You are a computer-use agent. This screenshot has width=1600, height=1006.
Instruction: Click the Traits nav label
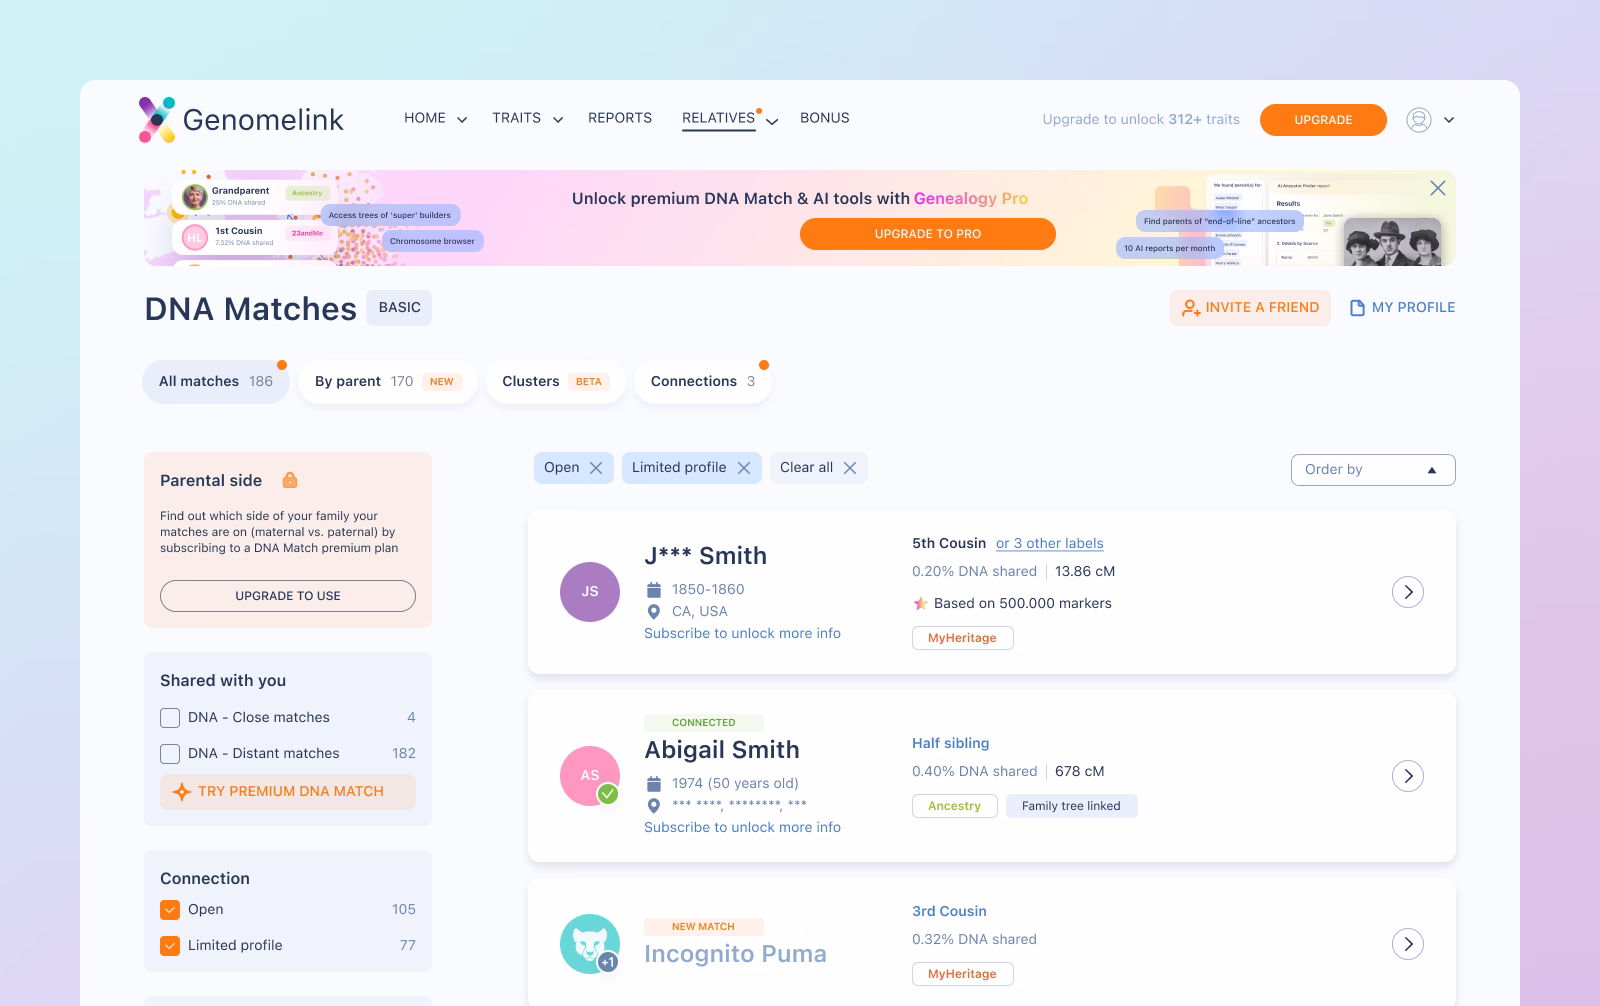click(516, 118)
